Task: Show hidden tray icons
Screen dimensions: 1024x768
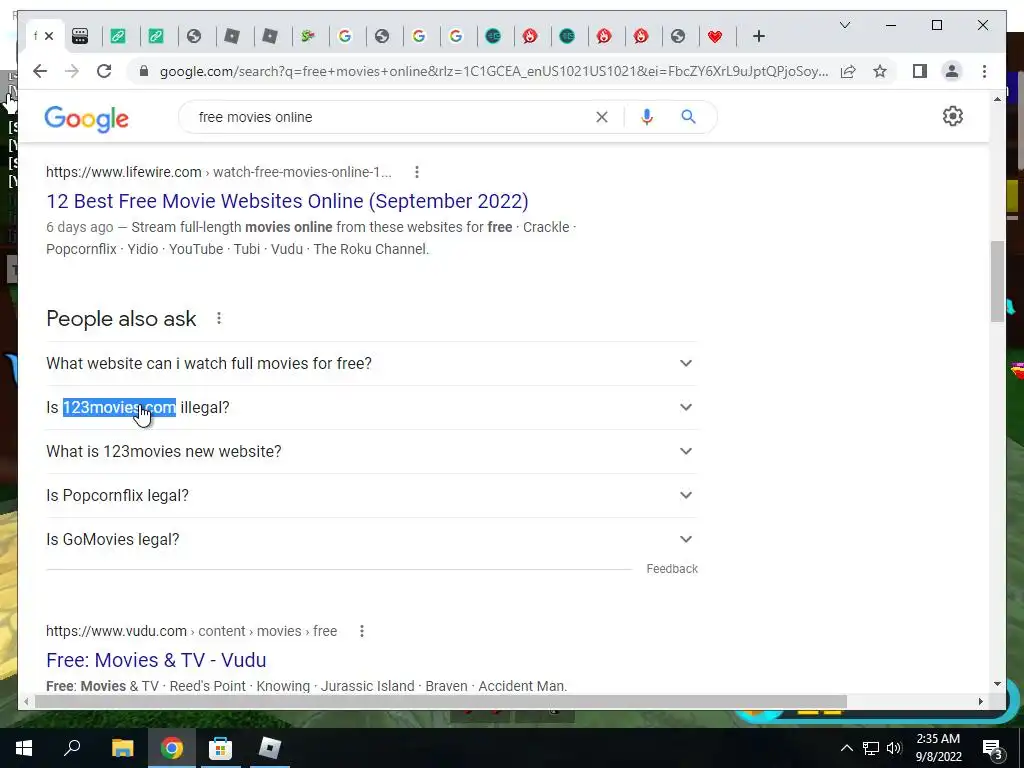Action: [846, 748]
